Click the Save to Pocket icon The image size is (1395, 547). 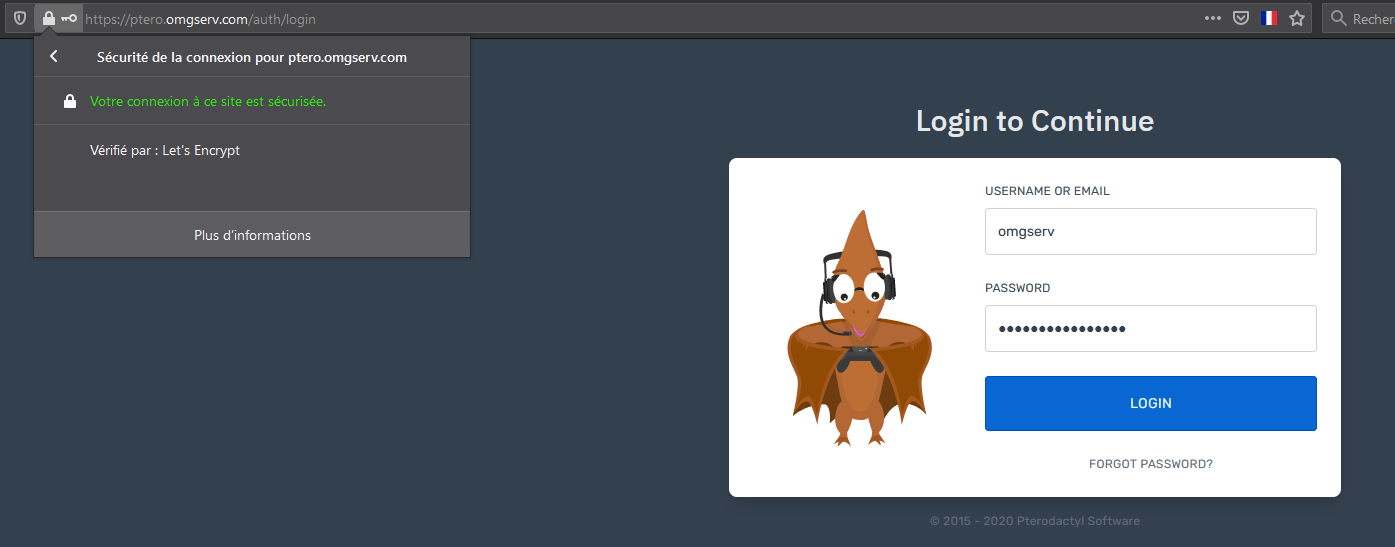pyautogui.click(x=1241, y=18)
